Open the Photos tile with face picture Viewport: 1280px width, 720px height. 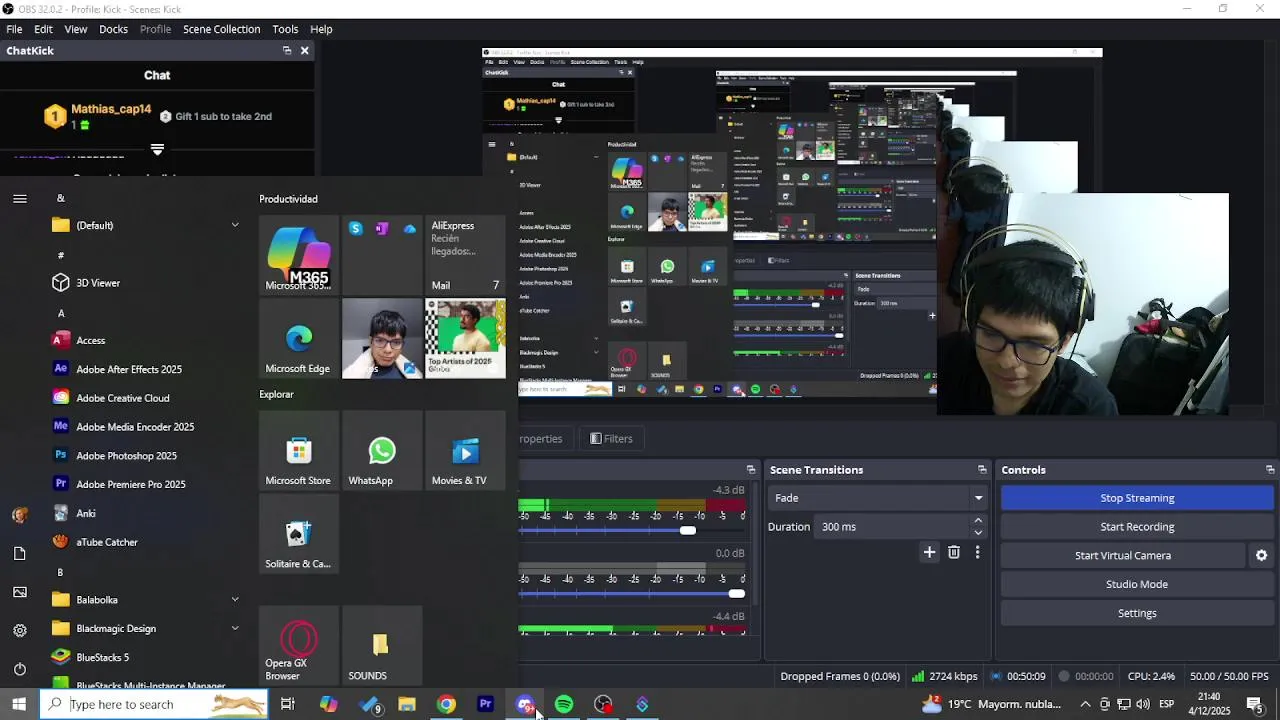tap(382, 338)
